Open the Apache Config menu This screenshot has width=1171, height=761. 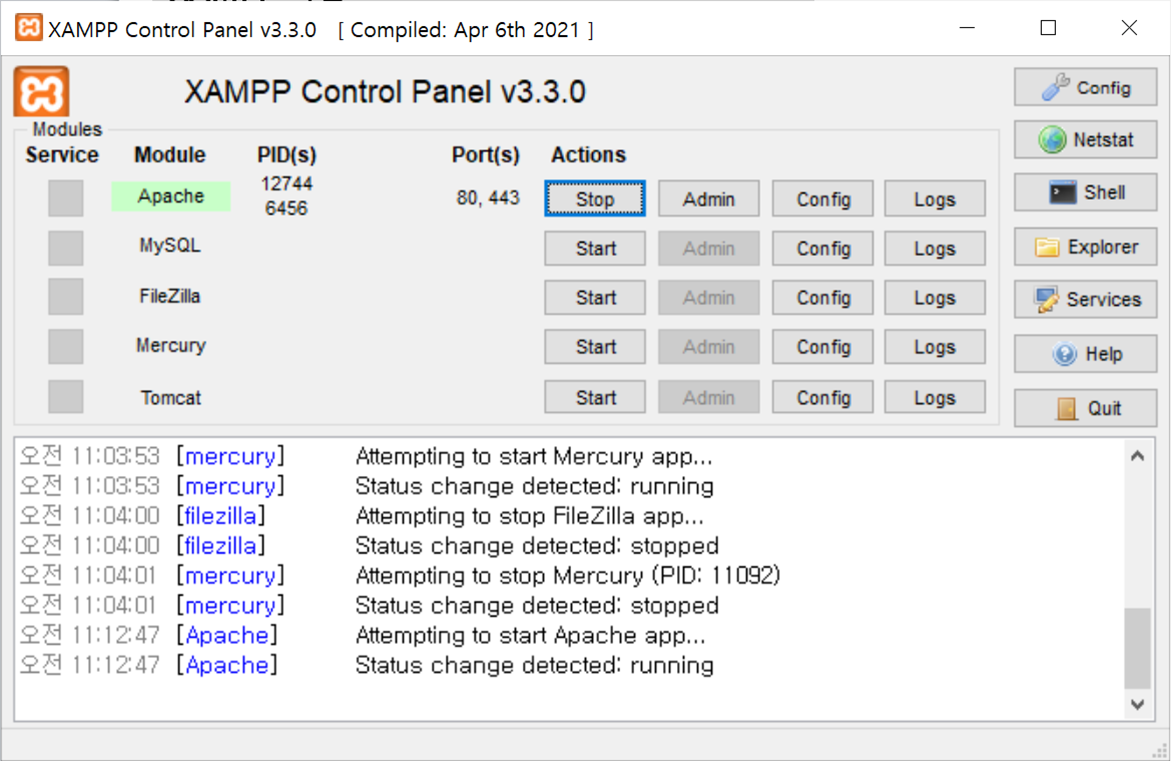(x=823, y=199)
